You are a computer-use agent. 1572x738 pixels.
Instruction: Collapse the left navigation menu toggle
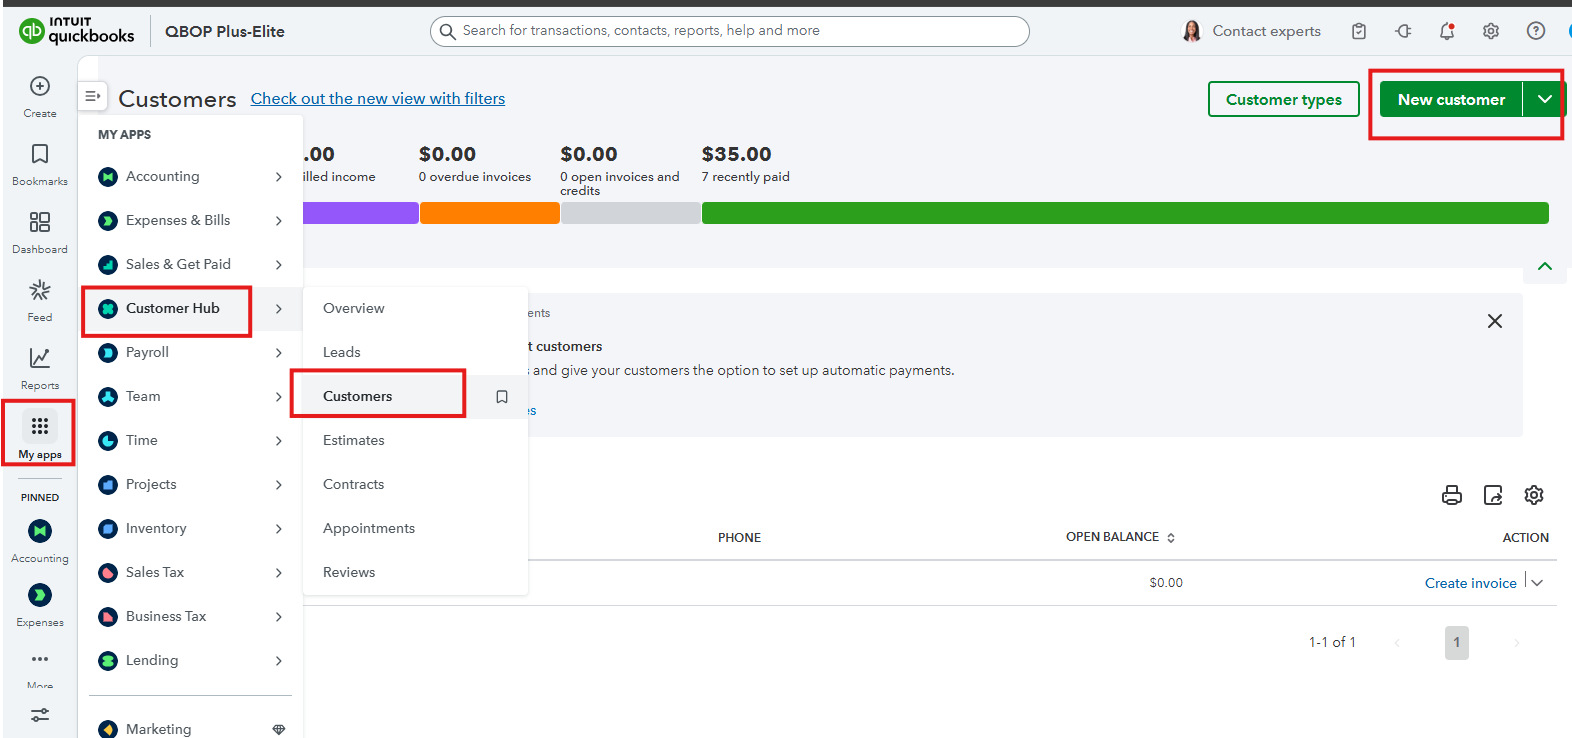click(x=92, y=96)
